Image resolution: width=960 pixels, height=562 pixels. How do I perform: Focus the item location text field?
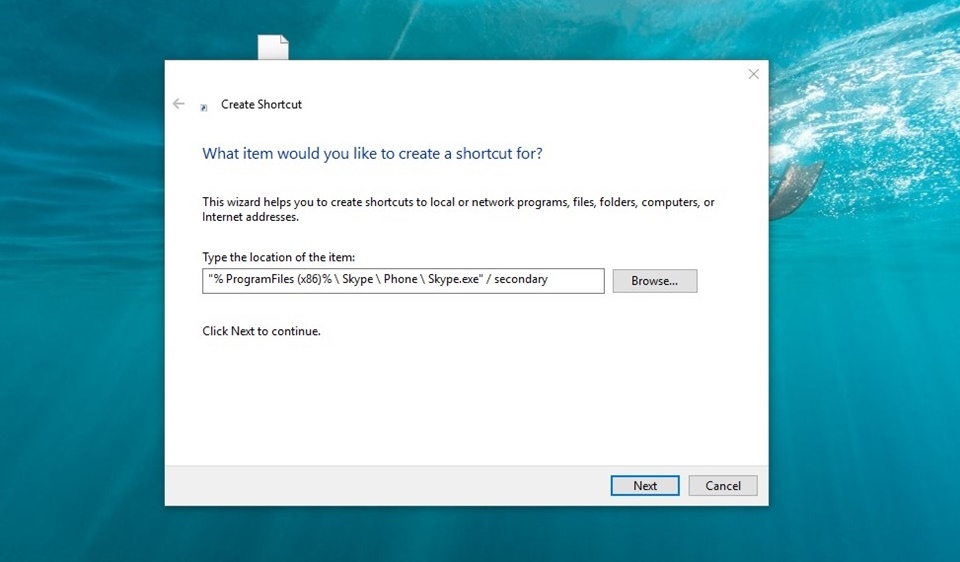click(x=403, y=280)
